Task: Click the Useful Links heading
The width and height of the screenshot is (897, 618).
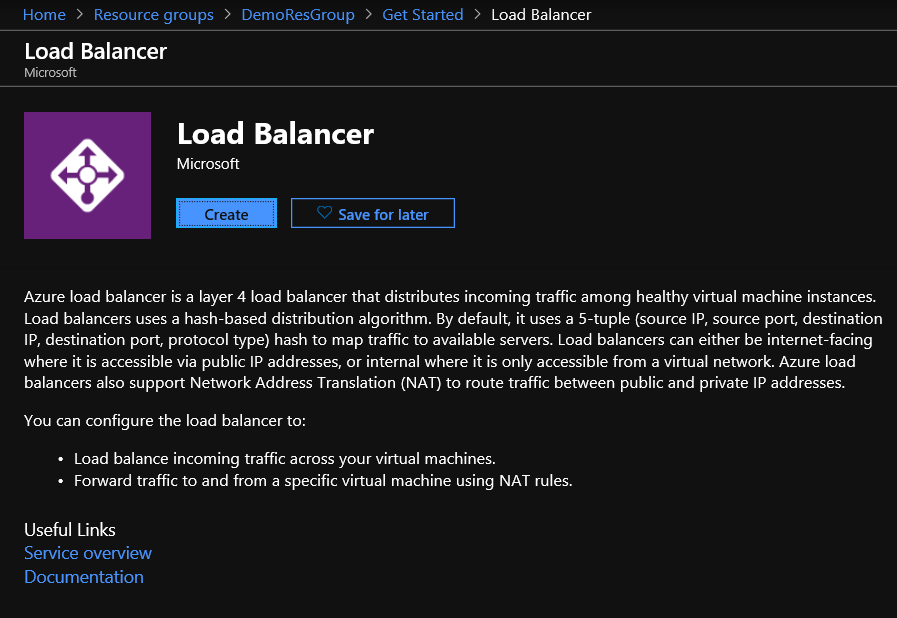Action: coord(70,530)
